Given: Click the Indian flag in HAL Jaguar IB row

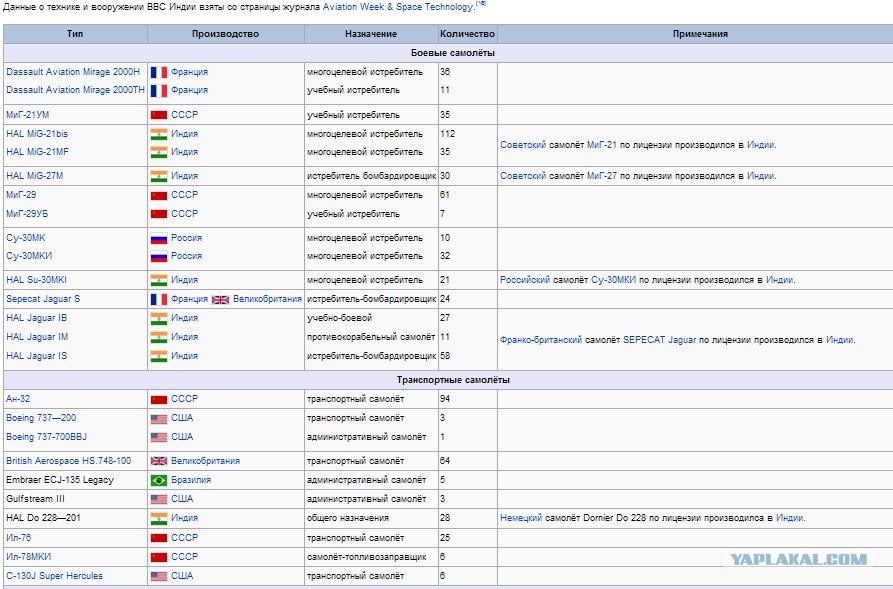Looking at the screenshot, I should pos(159,318).
